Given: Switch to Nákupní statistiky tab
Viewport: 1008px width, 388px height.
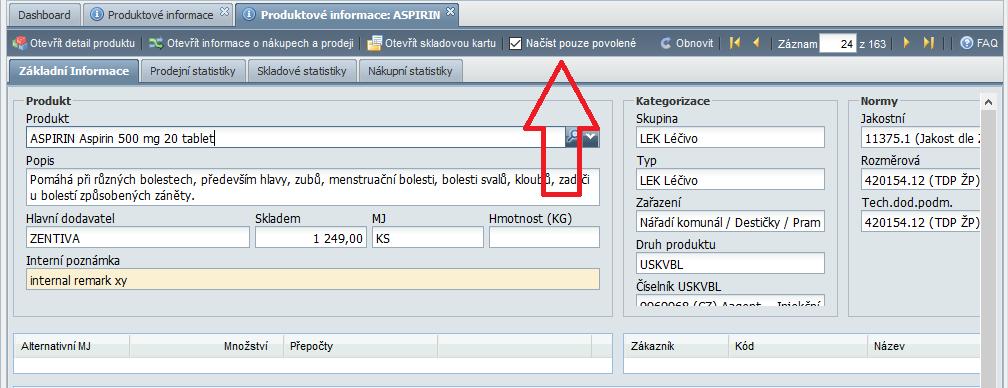Looking at the screenshot, I should point(410,71).
